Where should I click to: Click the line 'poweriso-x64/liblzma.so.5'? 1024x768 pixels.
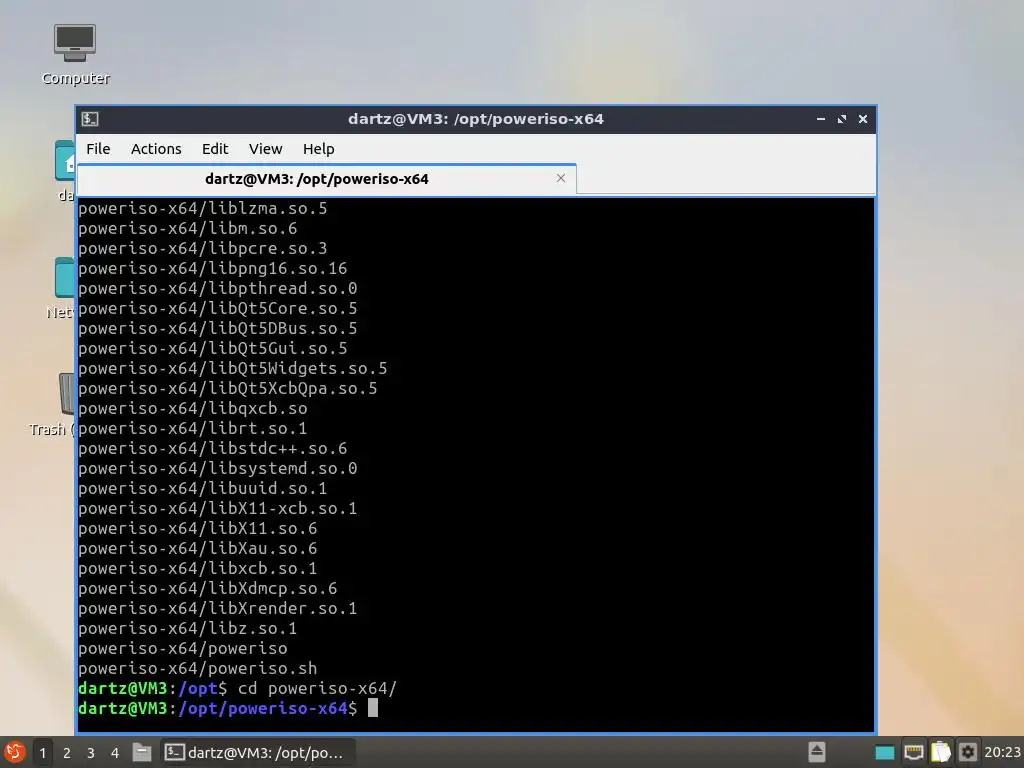point(202,209)
